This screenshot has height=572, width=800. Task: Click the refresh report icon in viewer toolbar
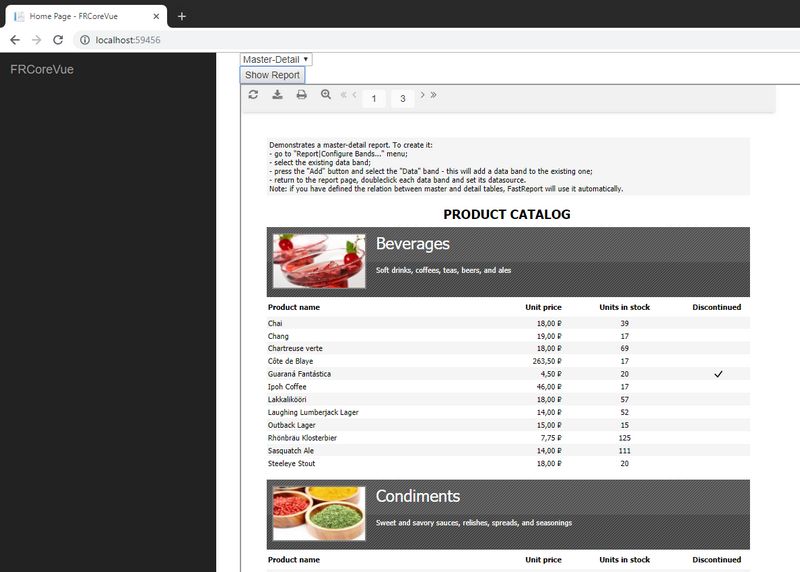(254, 95)
